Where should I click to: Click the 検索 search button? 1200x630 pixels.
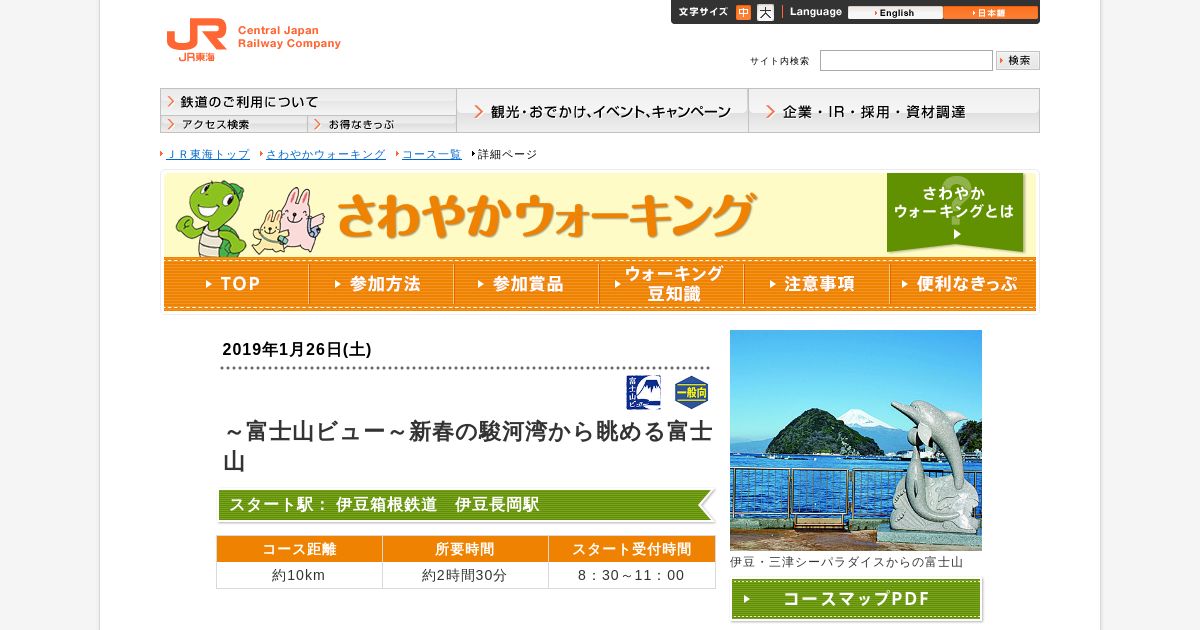coord(1018,60)
